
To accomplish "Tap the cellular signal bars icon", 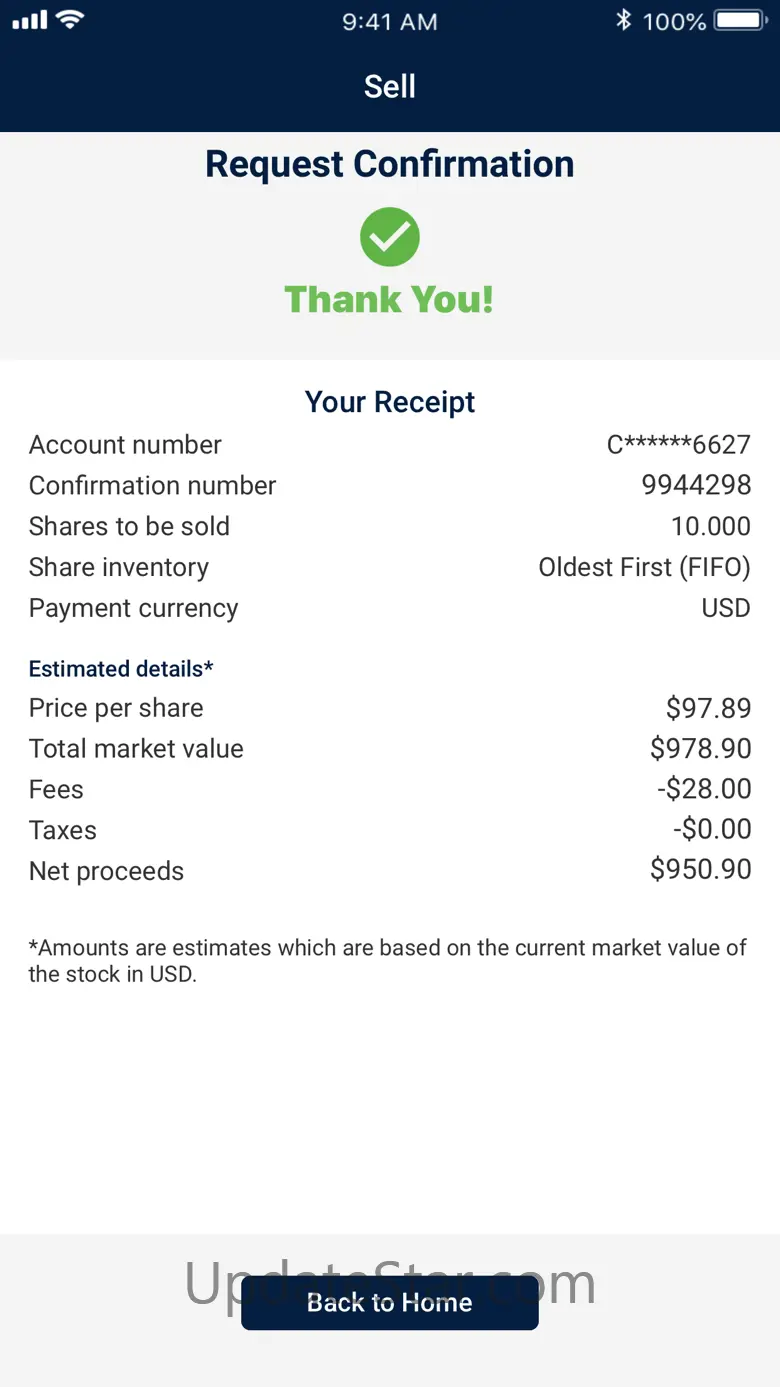I will coord(30,20).
